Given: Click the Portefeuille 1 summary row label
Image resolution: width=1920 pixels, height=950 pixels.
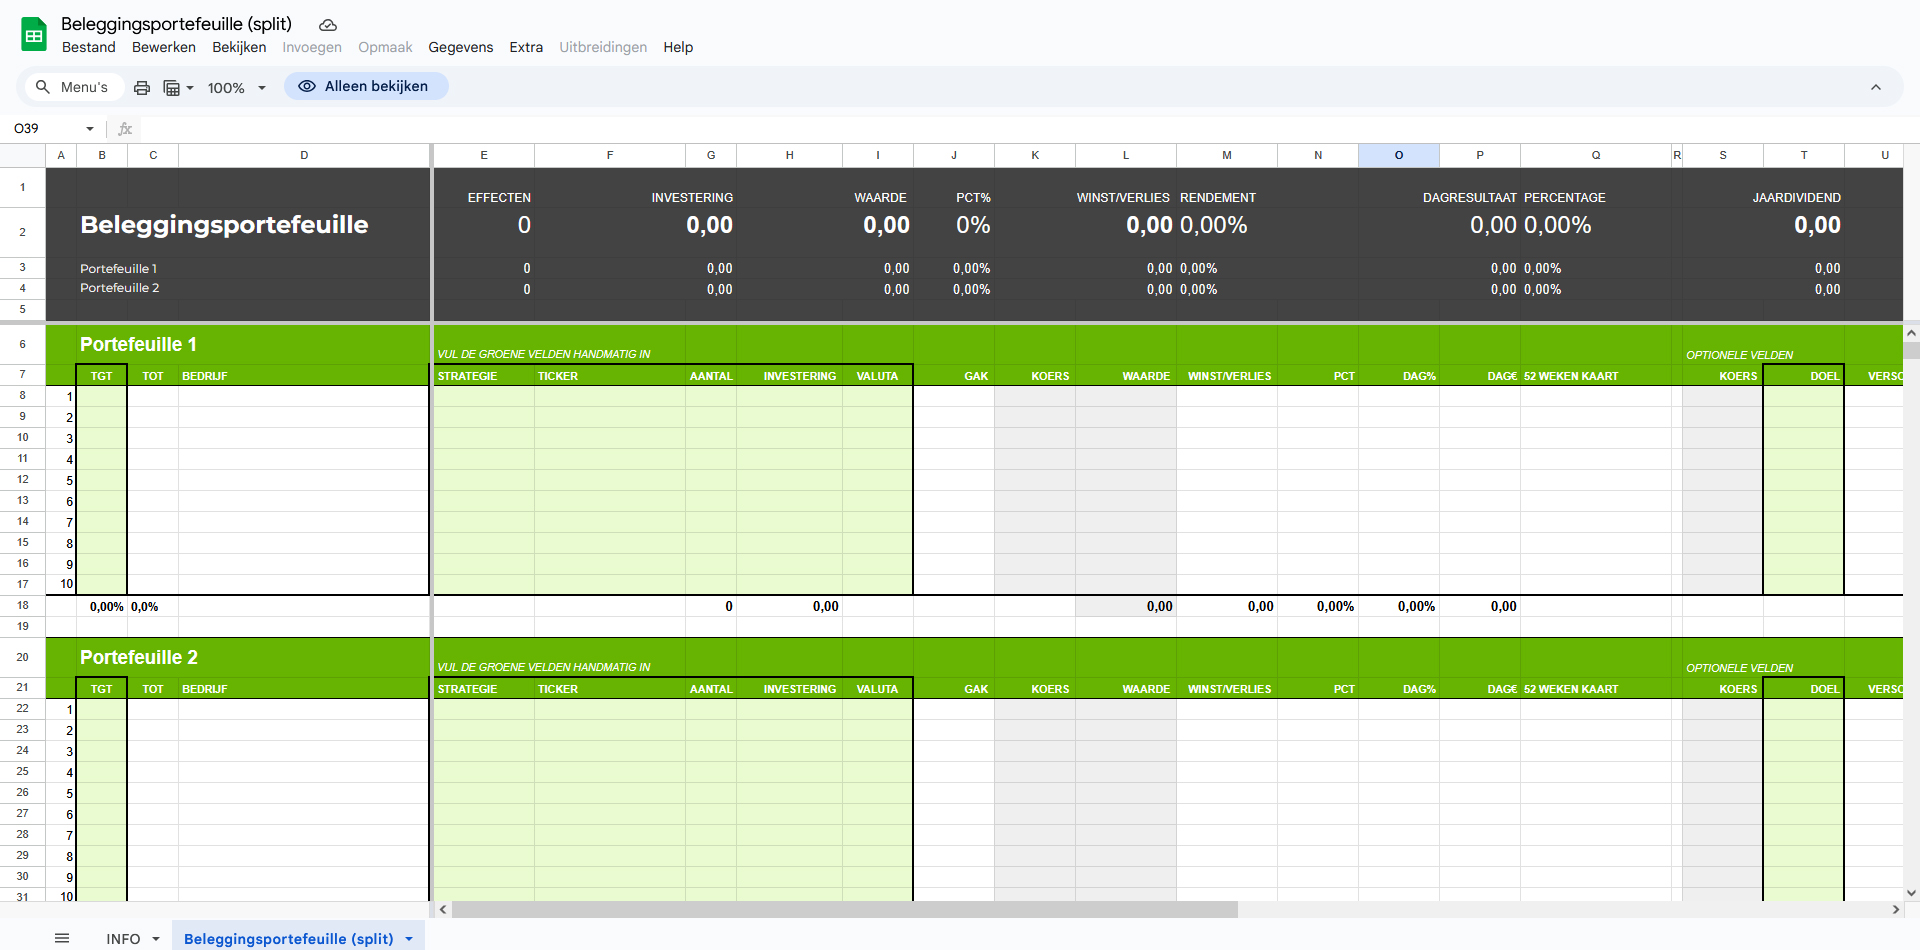Looking at the screenshot, I should 118,268.
